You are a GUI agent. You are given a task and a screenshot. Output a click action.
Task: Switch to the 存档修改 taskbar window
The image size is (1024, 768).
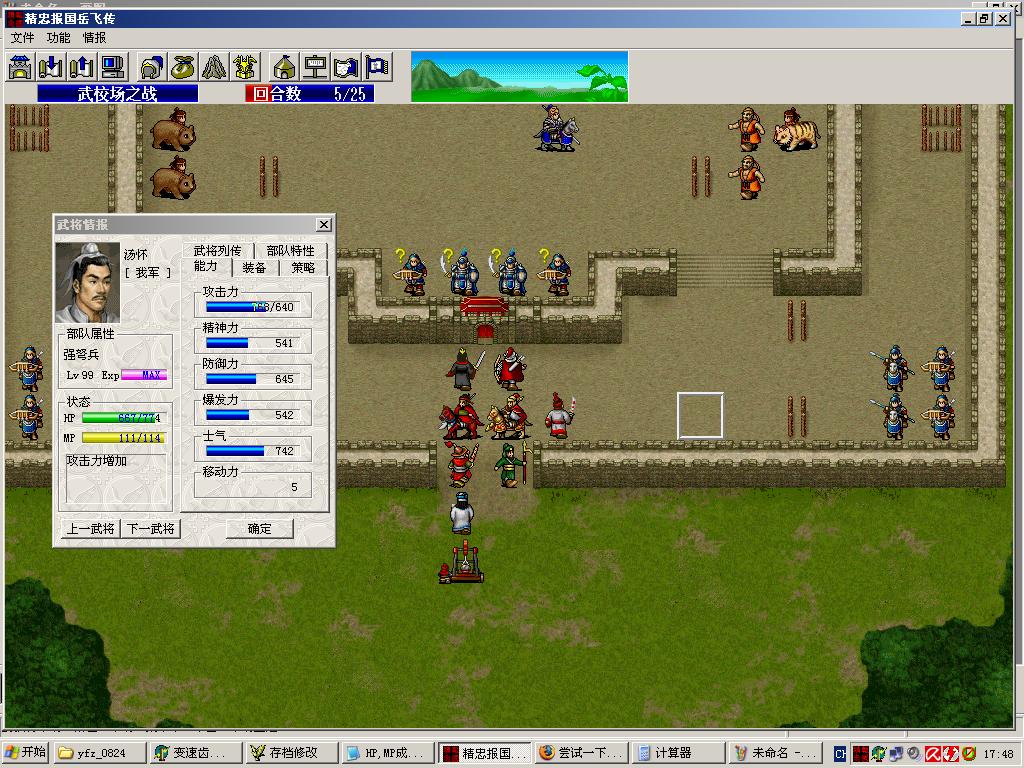[292, 753]
